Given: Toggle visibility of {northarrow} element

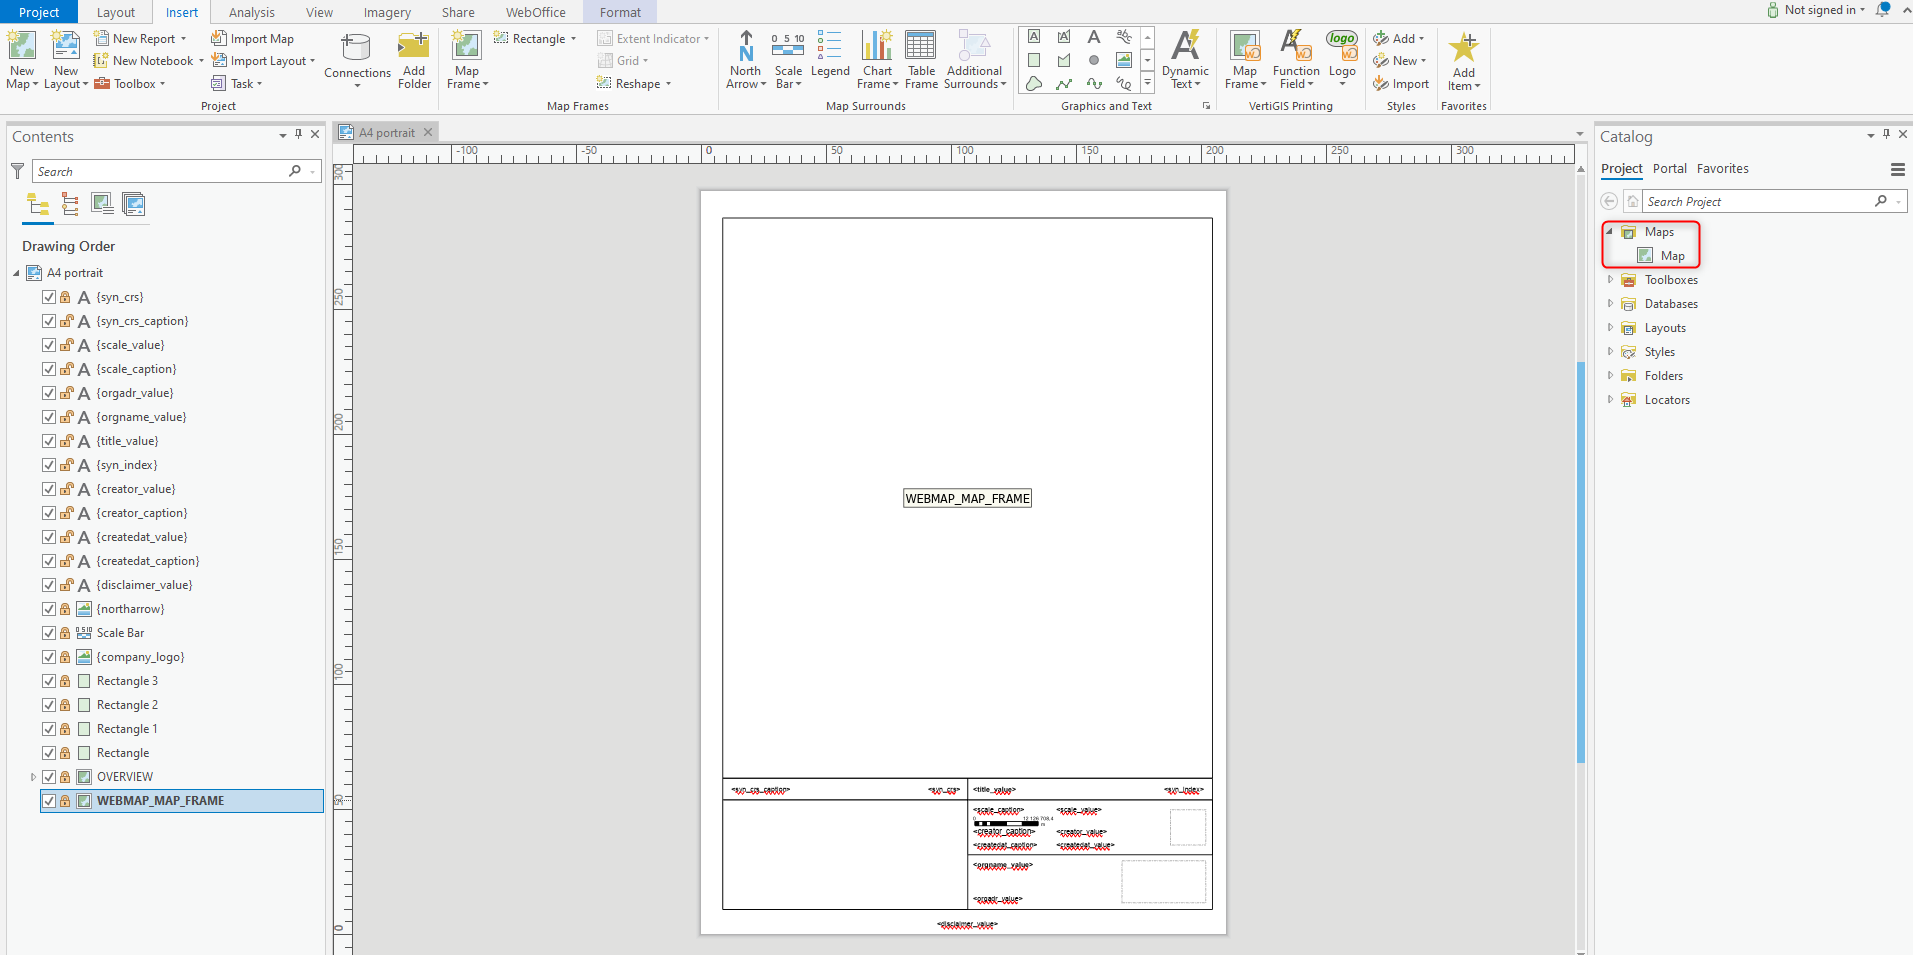Looking at the screenshot, I should (49, 609).
